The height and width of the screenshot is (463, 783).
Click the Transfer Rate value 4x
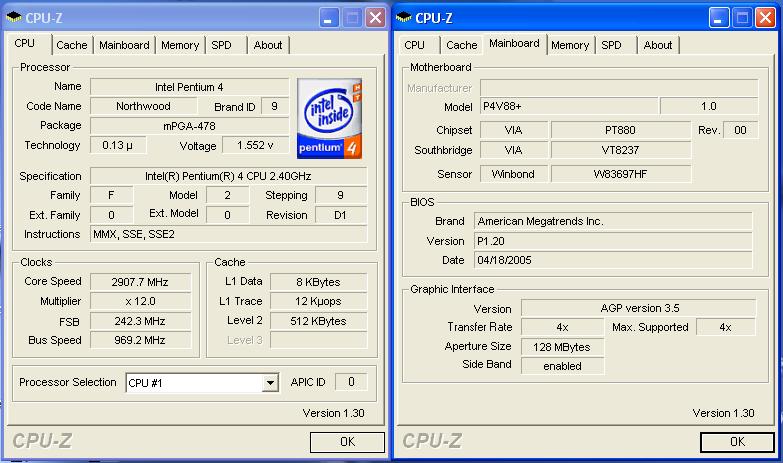(562, 327)
